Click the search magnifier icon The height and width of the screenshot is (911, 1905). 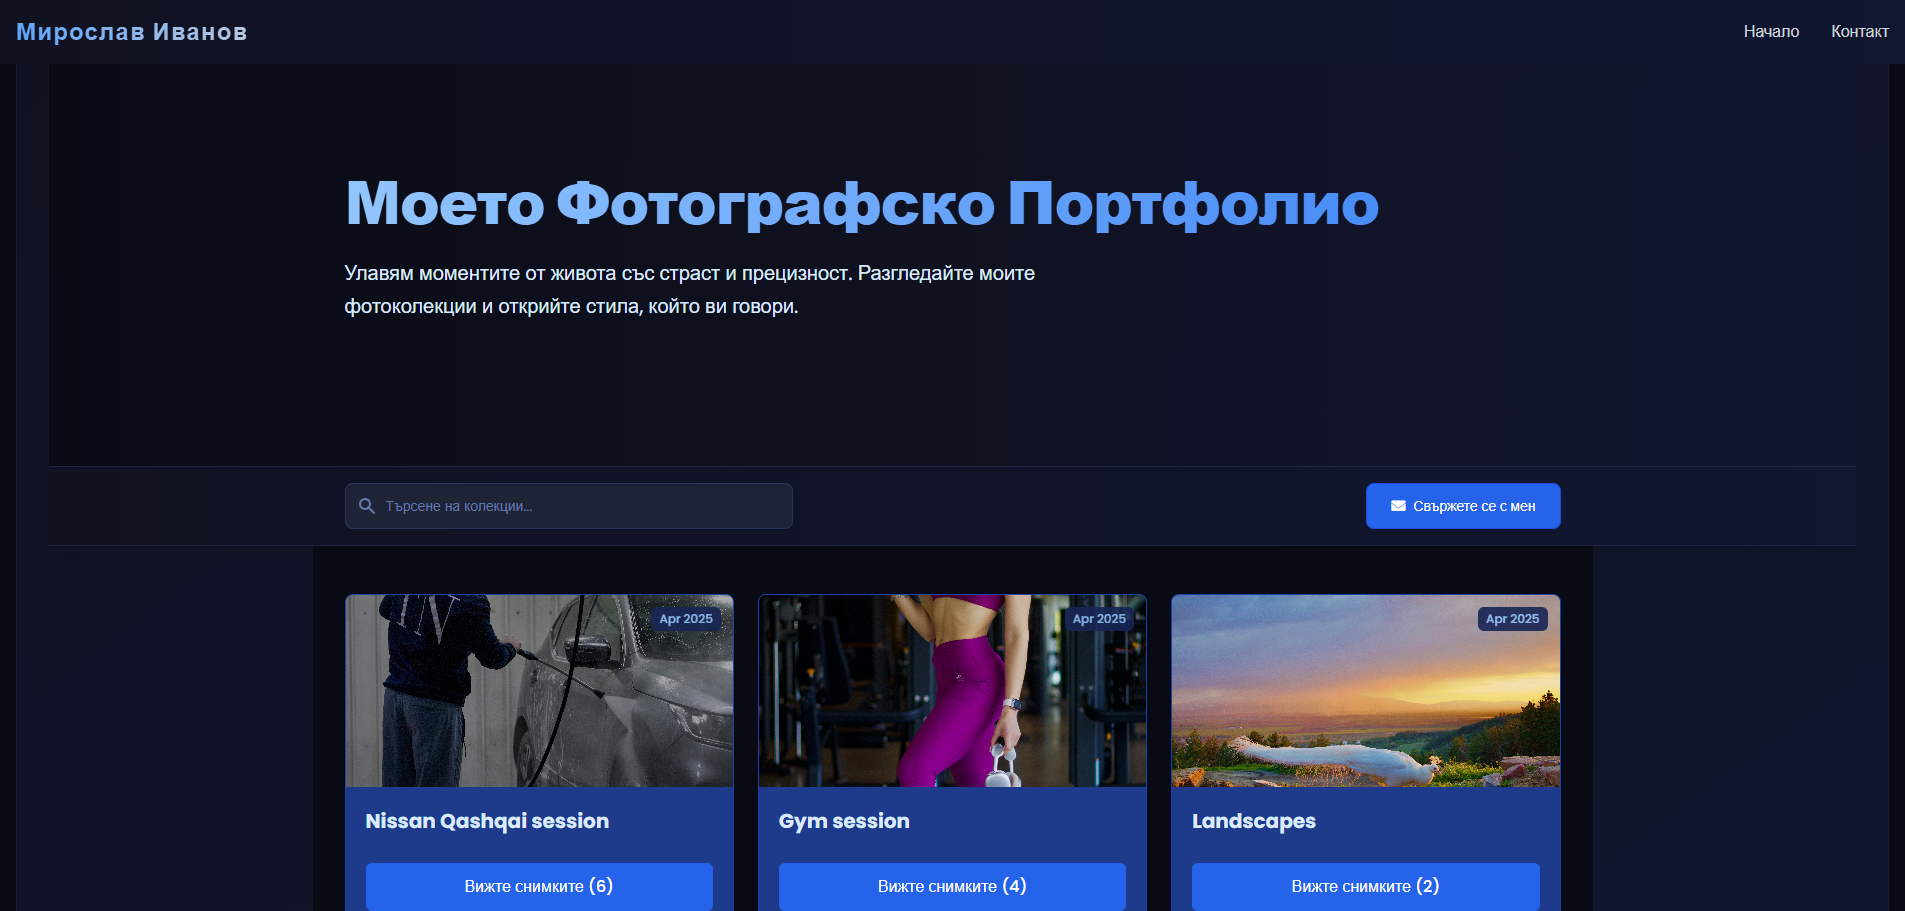click(x=367, y=506)
